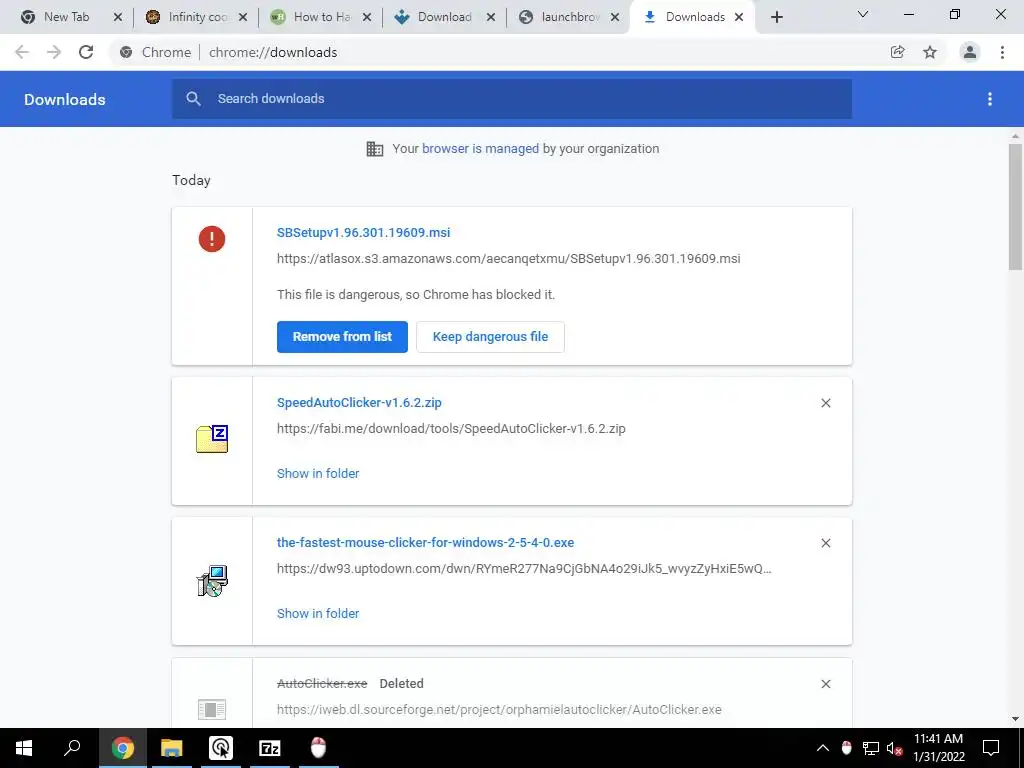
Task: Open the Chrome profile avatar menu
Action: coord(970,52)
